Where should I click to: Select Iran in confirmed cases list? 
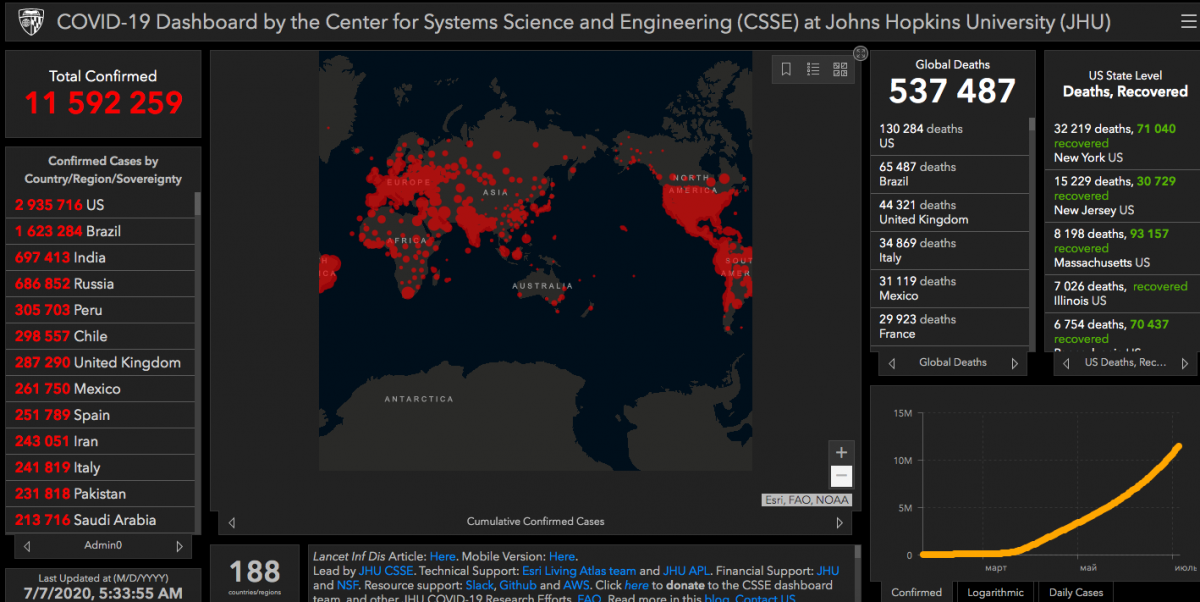(100, 441)
